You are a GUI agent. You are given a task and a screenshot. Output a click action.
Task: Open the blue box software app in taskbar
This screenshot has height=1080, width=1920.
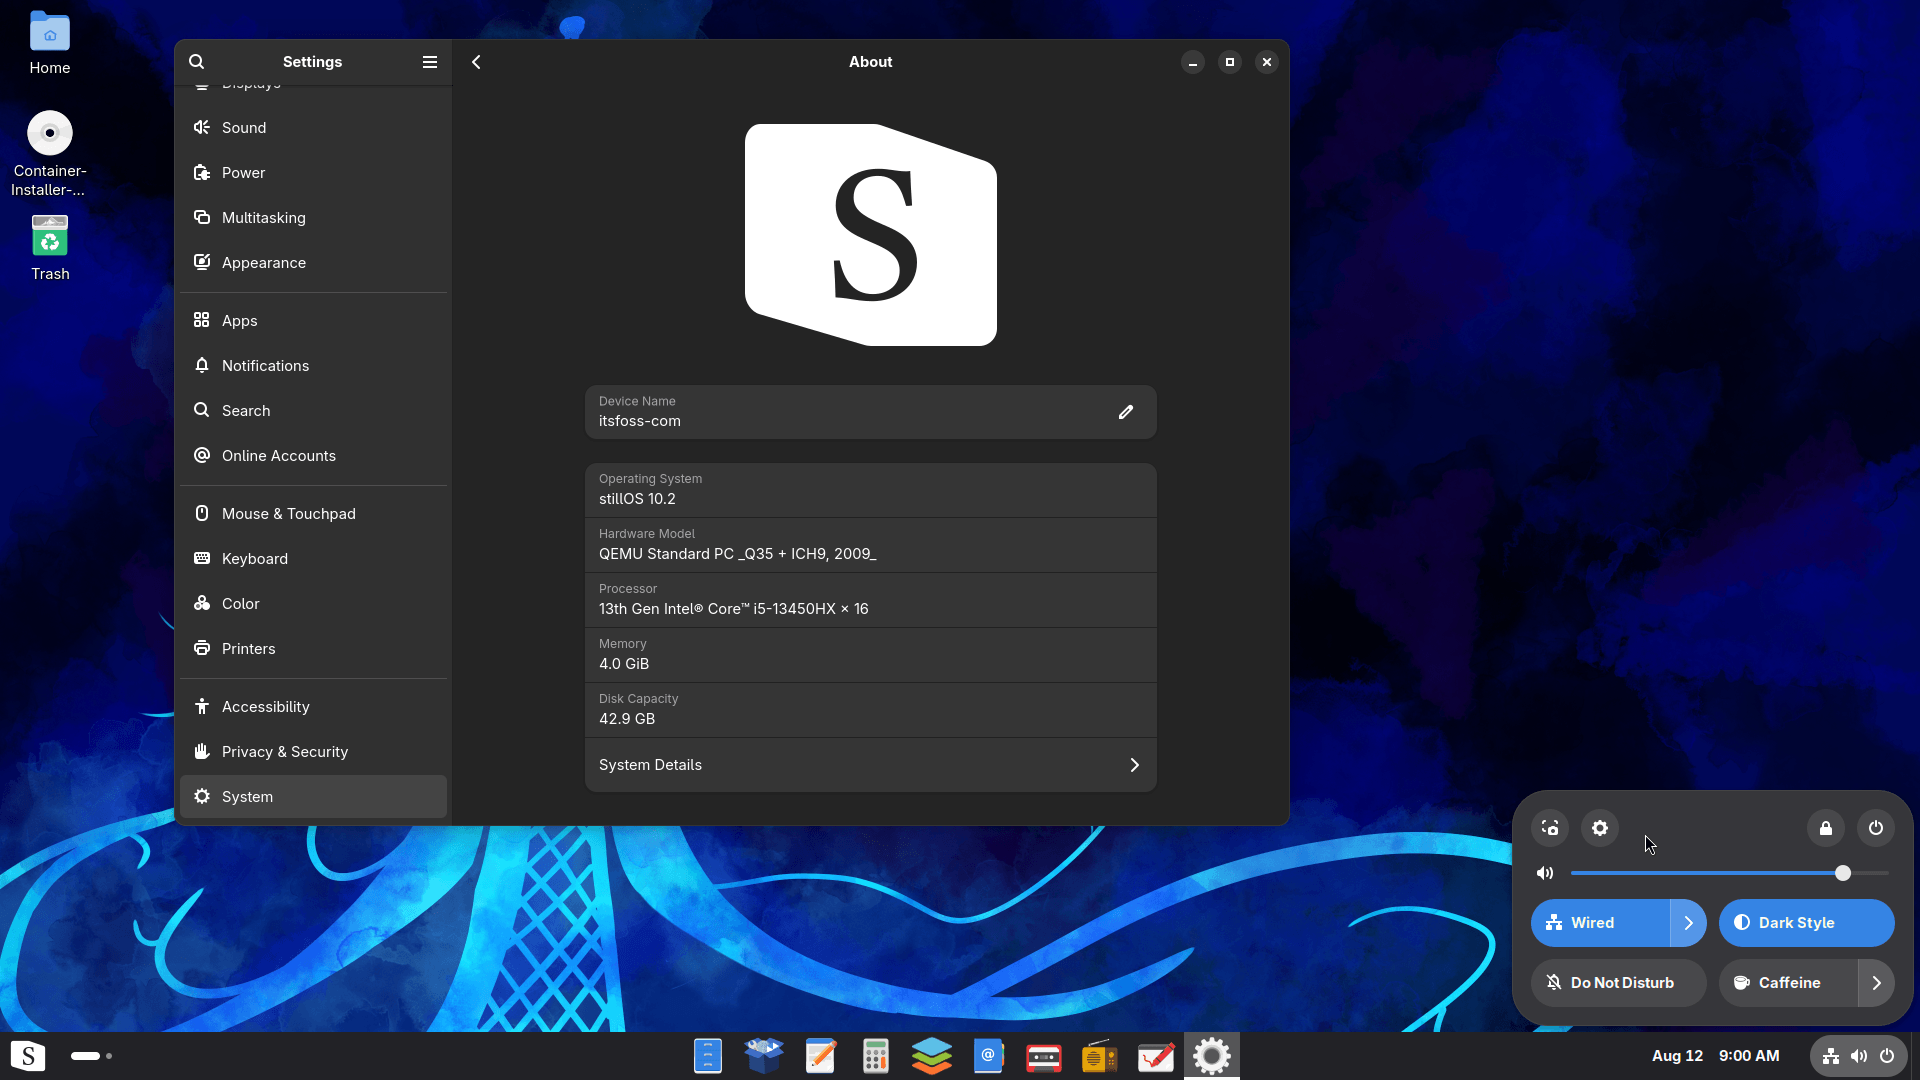coord(764,1056)
